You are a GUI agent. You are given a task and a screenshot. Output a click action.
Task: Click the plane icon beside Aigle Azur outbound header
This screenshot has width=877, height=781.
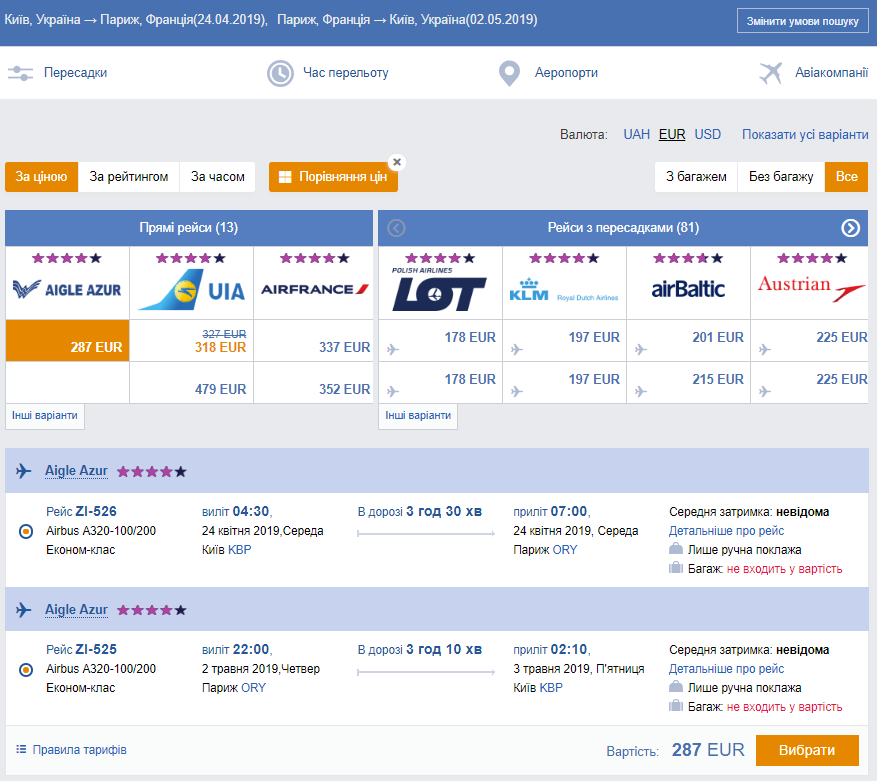(23, 471)
